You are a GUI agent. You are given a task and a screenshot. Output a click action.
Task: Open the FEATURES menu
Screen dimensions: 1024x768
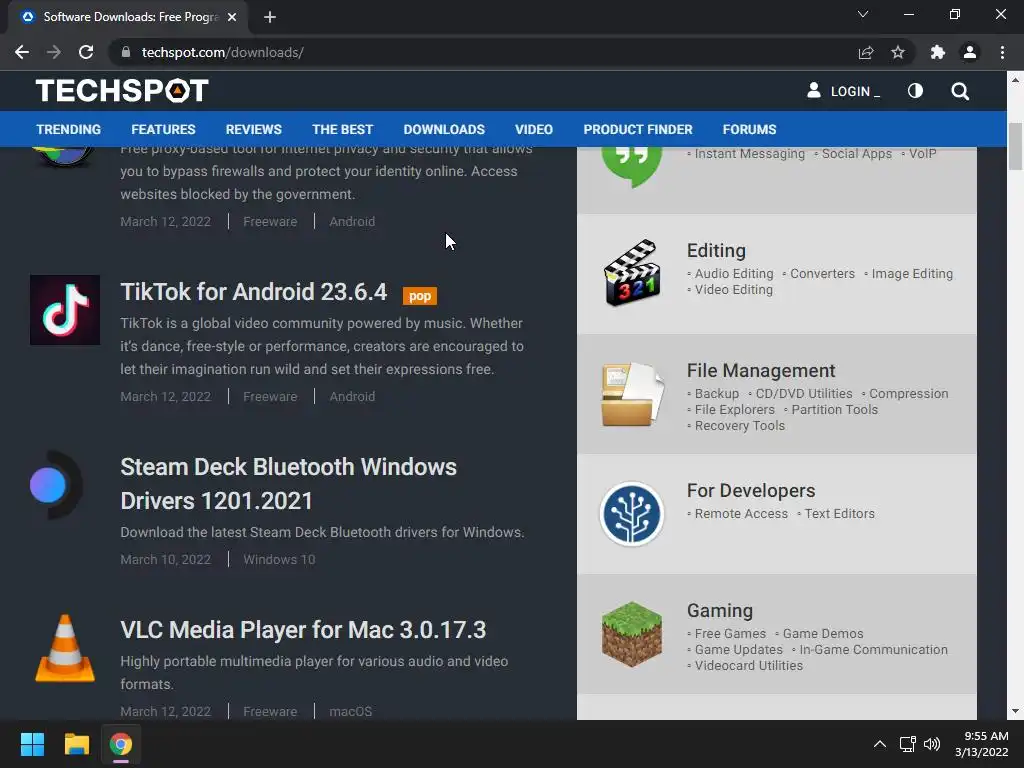pos(163,129)
